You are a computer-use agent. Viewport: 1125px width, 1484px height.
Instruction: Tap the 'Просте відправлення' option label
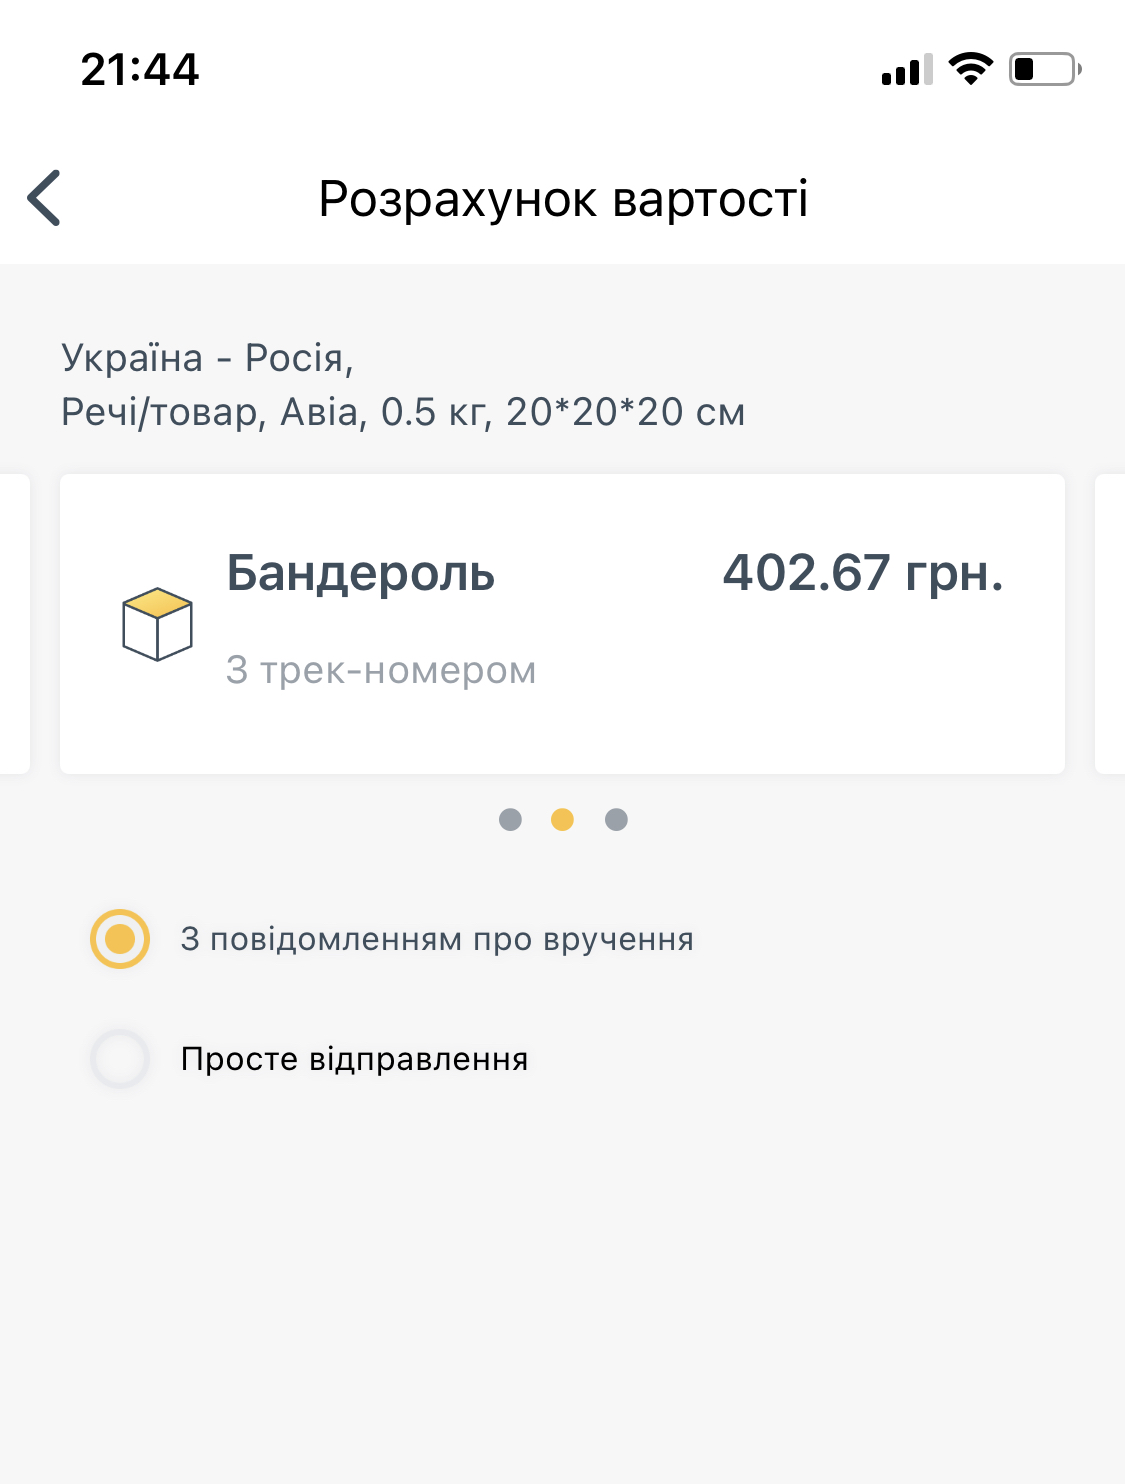click(x=354, y=1059)
